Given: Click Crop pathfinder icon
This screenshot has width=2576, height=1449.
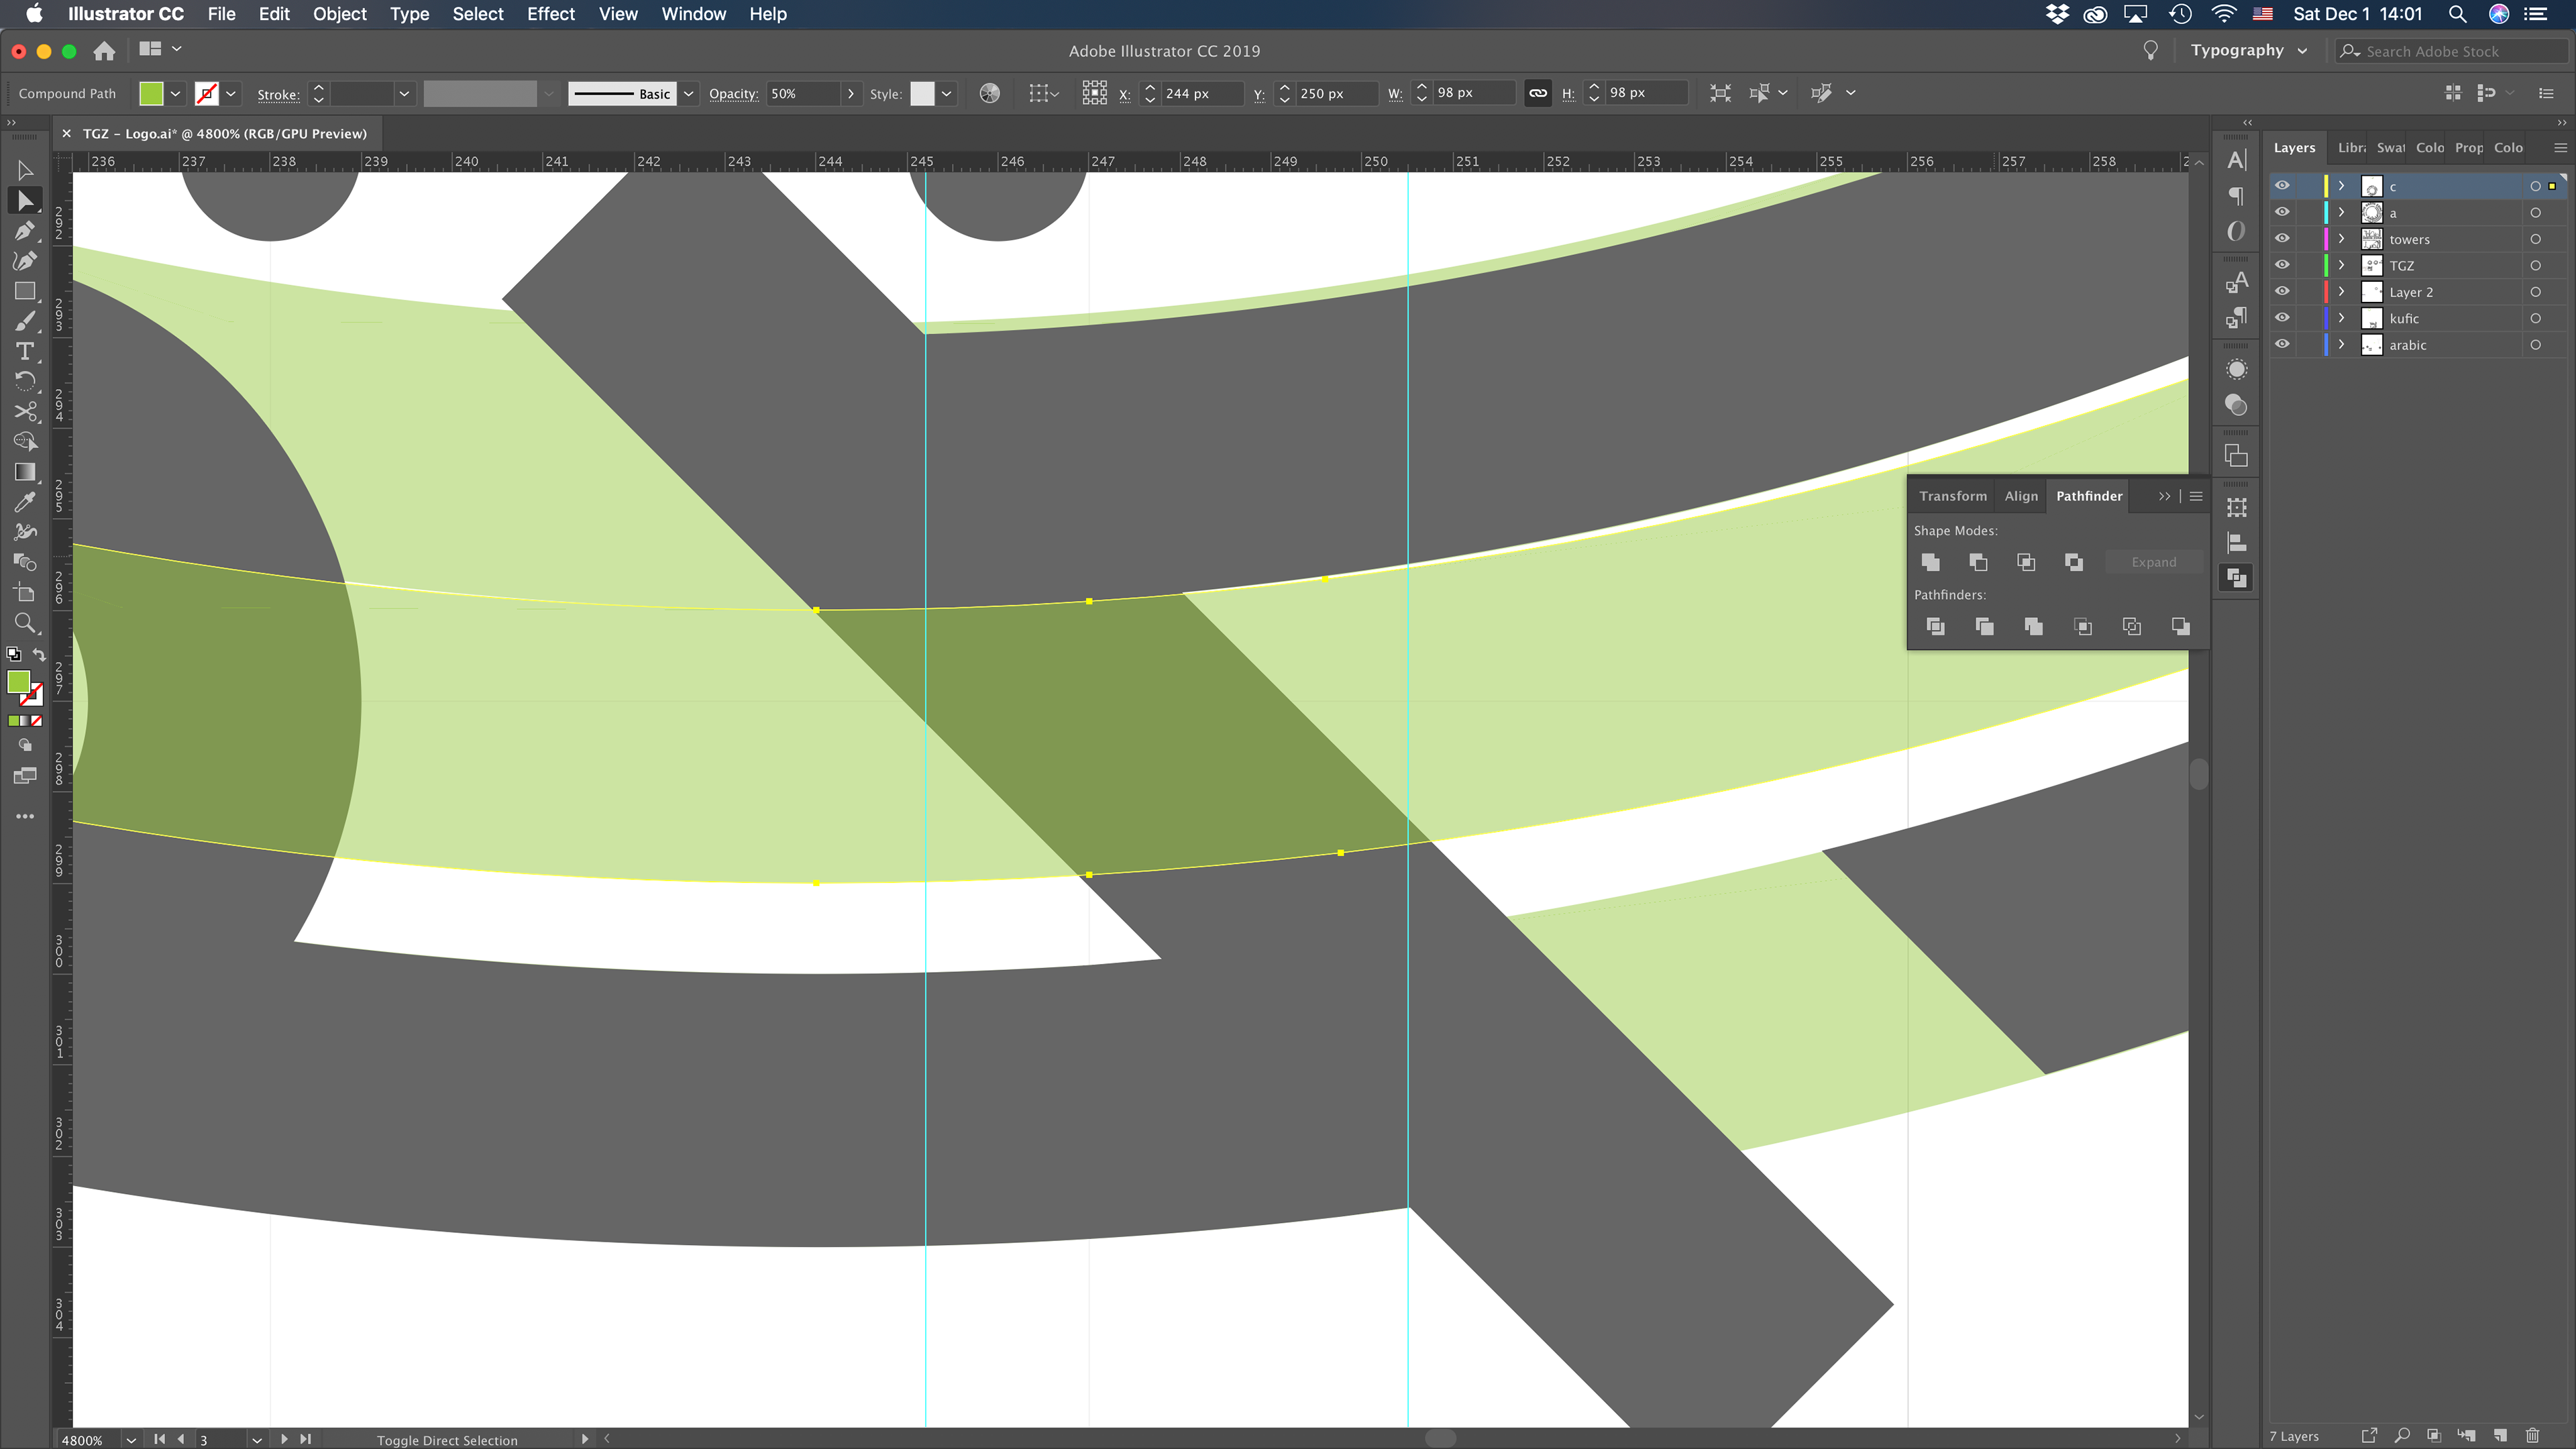Looking at the screenshot, I should pos(2083,626).
